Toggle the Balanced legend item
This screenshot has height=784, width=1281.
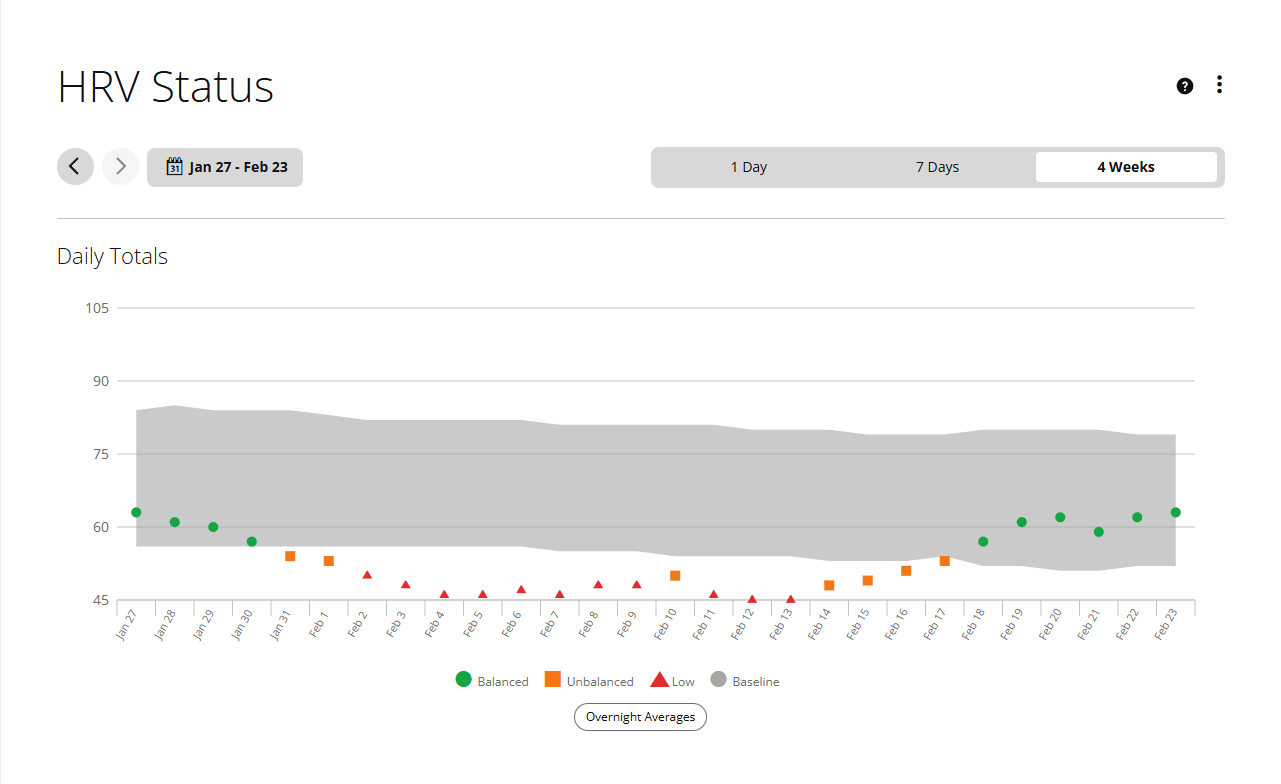(x=492, y=681)
